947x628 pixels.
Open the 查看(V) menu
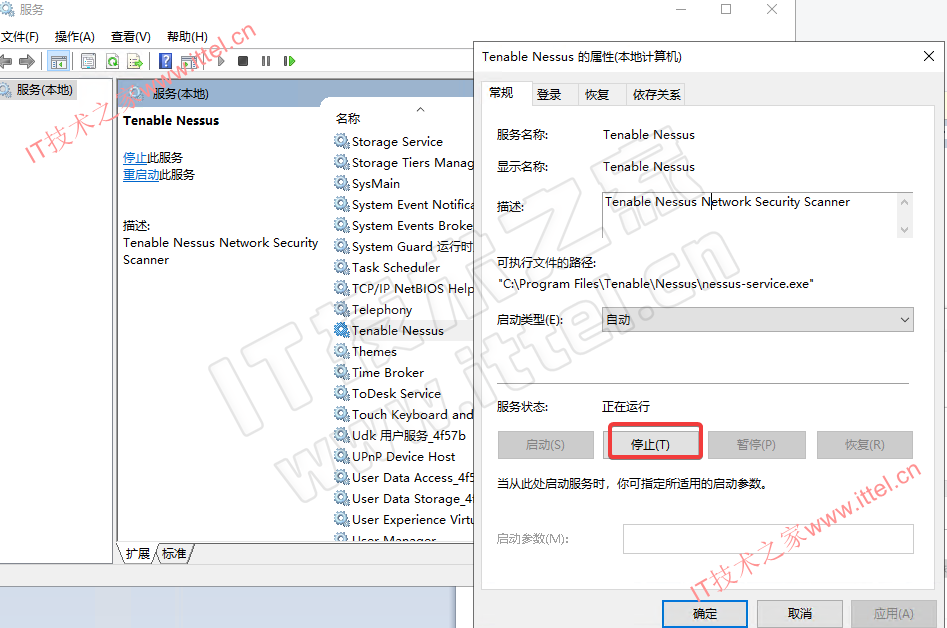click(130, 37)
